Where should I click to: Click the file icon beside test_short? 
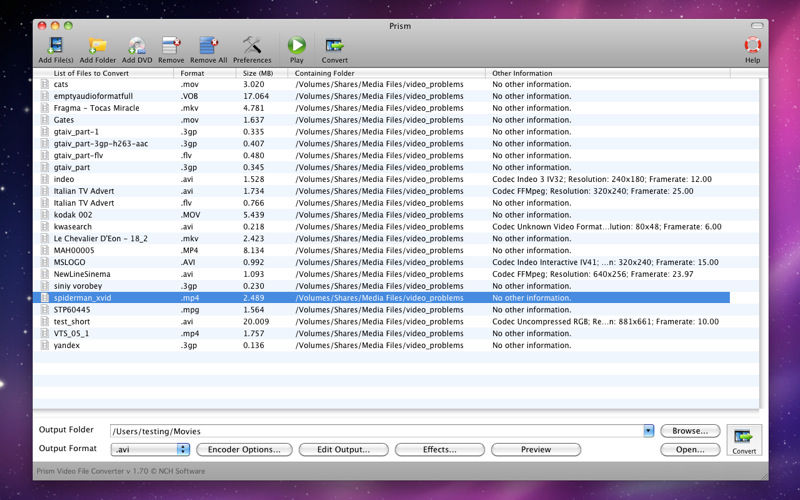(x=45, y=321)
